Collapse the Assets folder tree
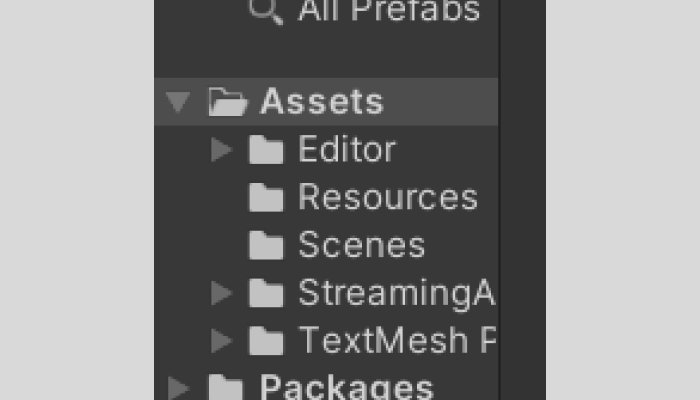700x400 pixels. (x=179, y=102)
